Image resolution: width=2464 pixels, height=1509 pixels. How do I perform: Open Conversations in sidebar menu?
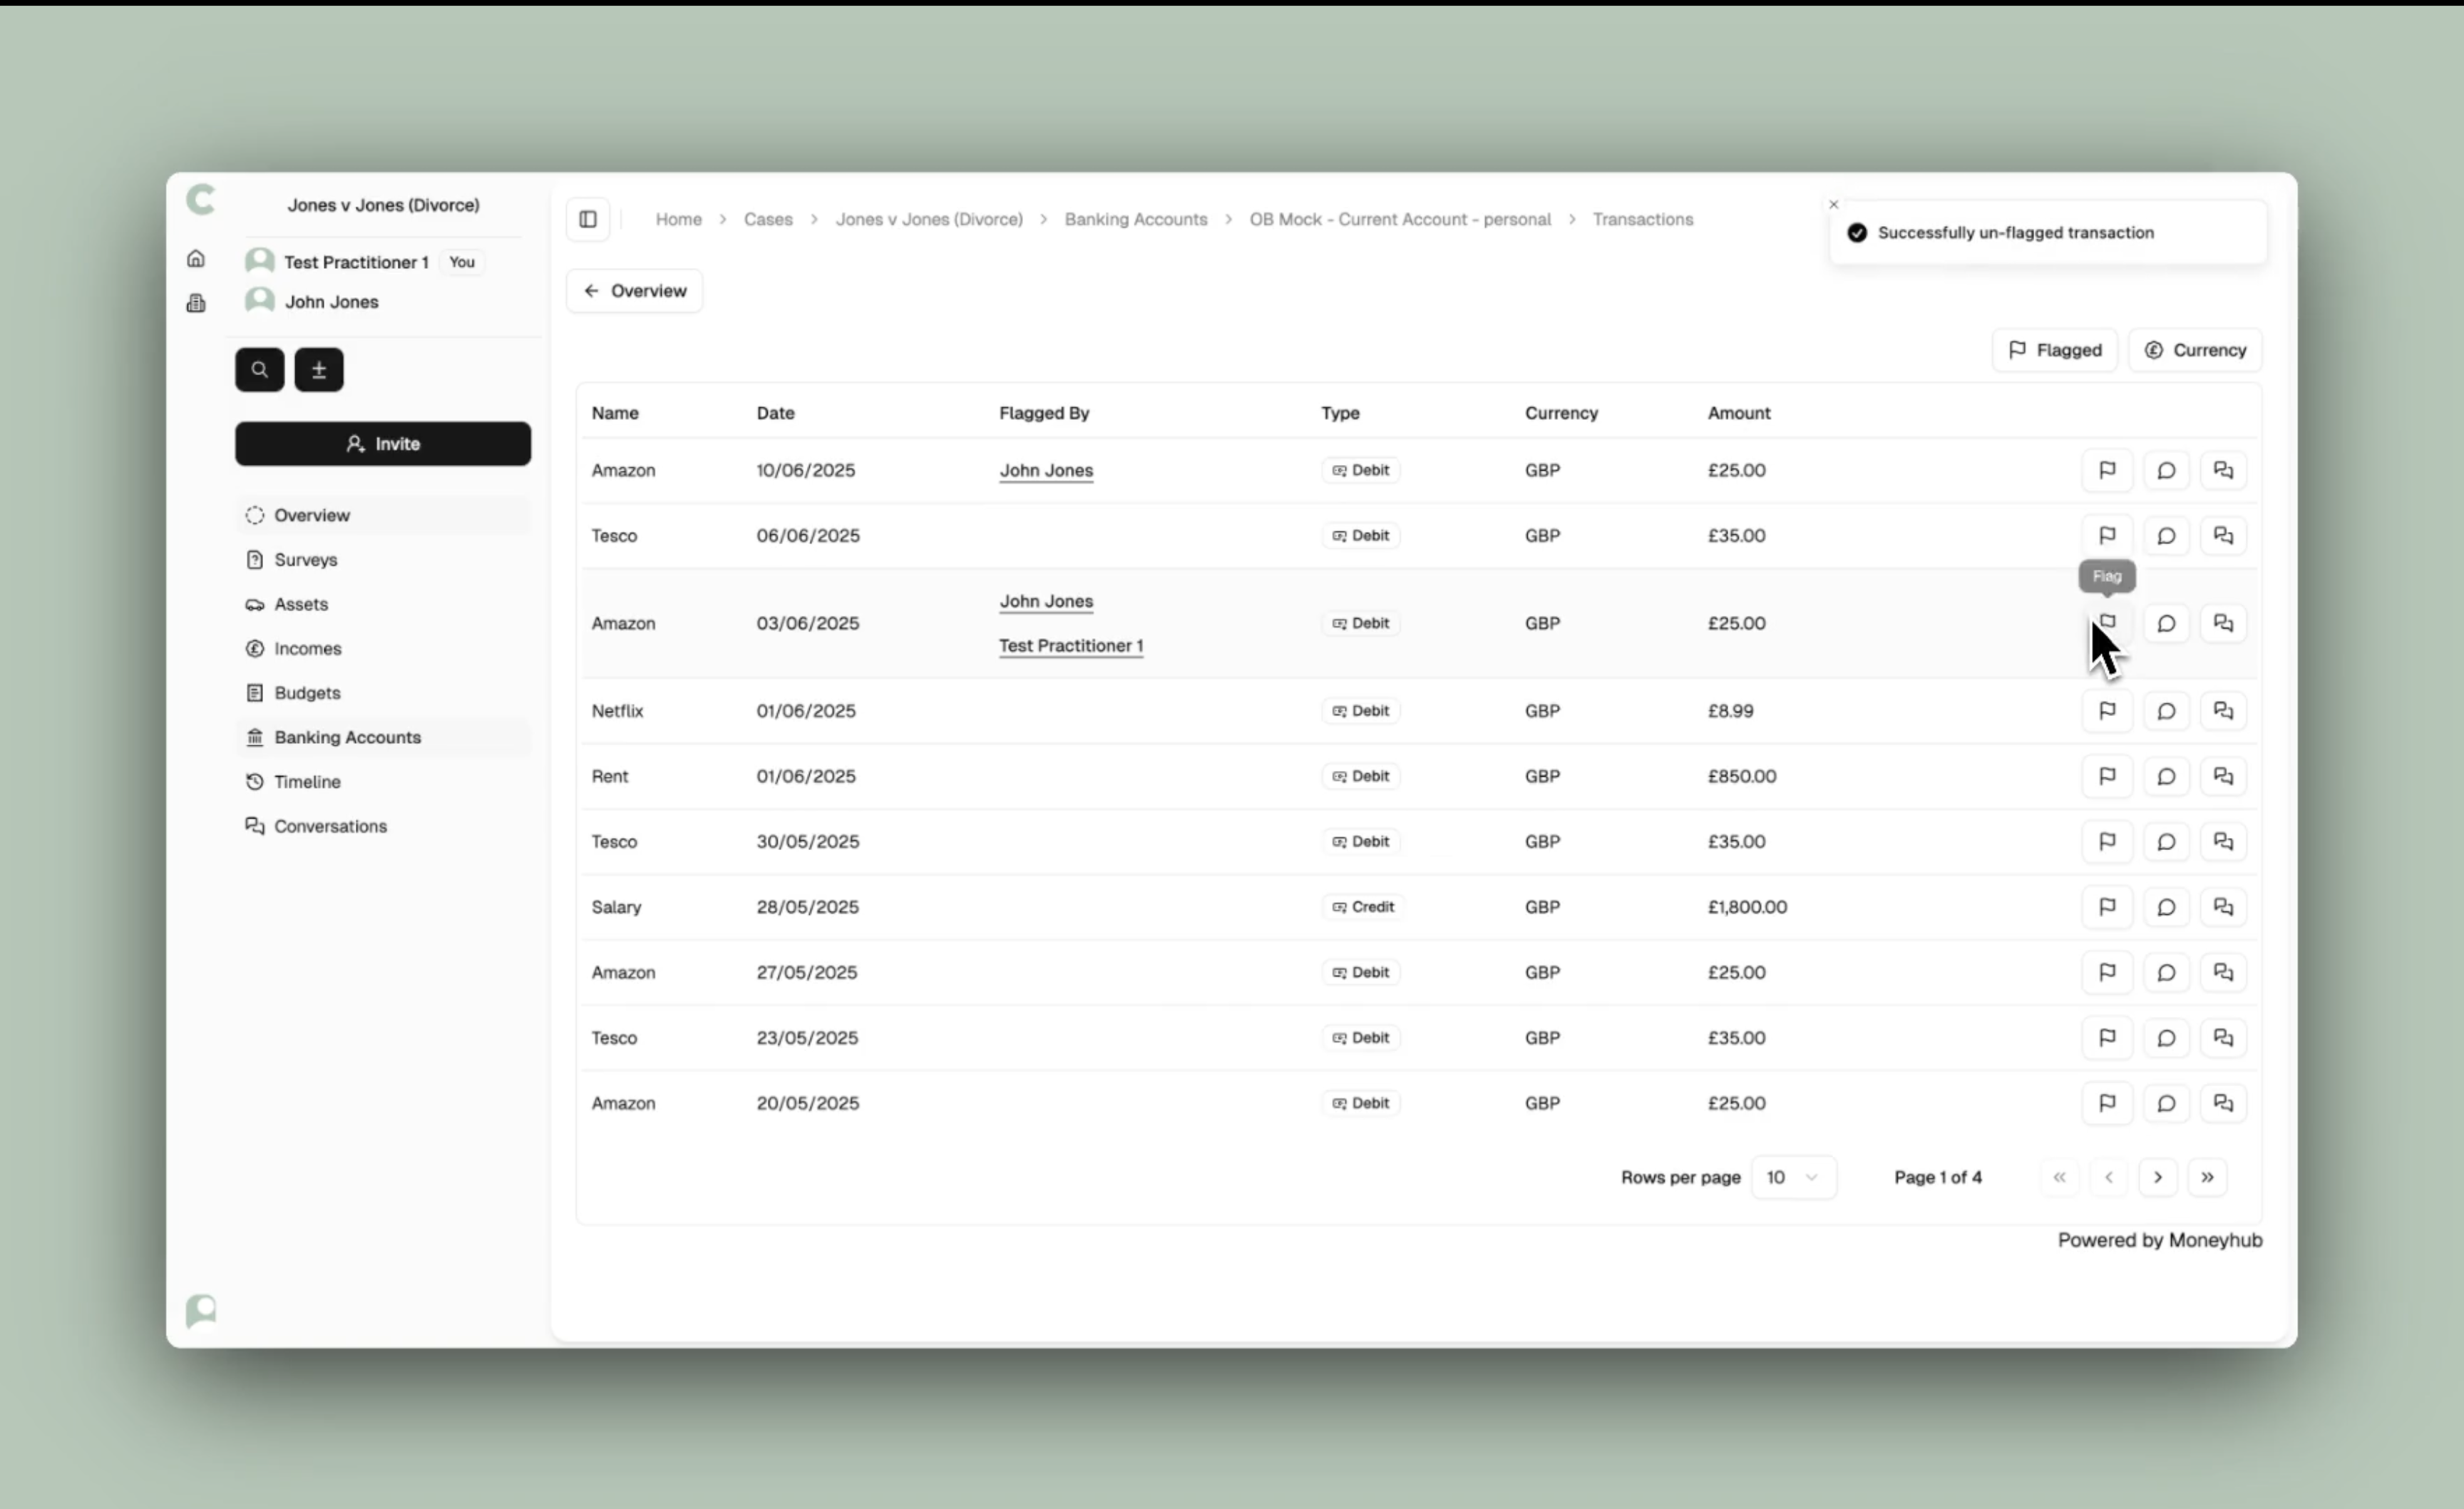(x=330, y=826)
